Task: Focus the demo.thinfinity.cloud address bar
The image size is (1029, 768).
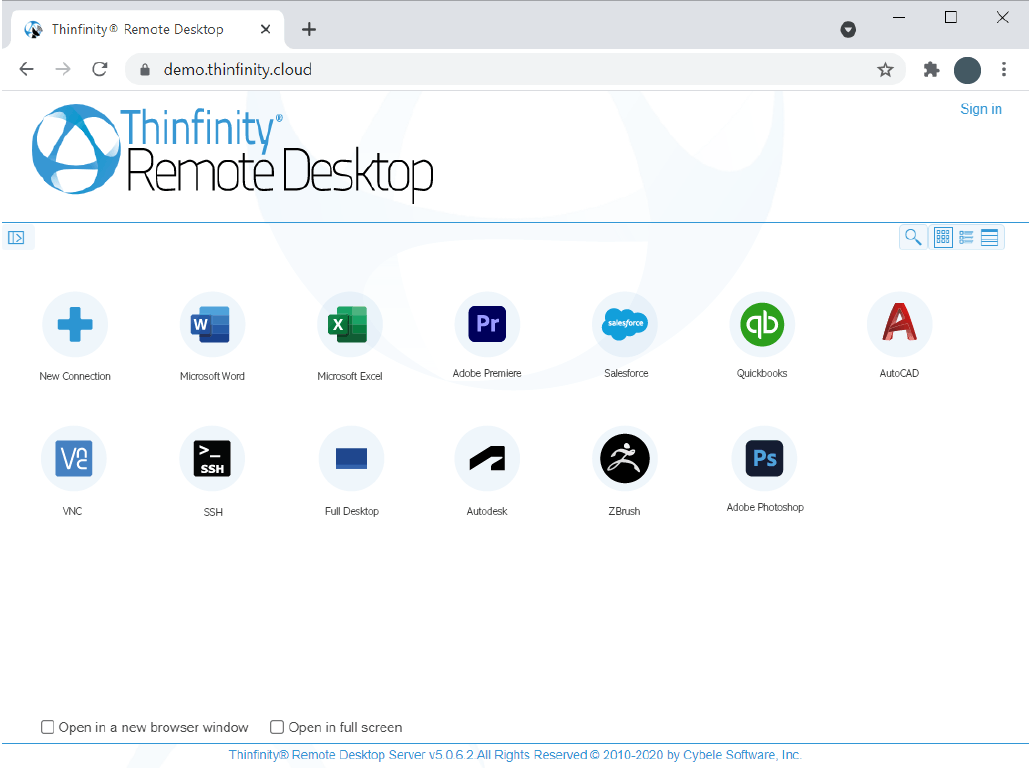Action: 515,70
